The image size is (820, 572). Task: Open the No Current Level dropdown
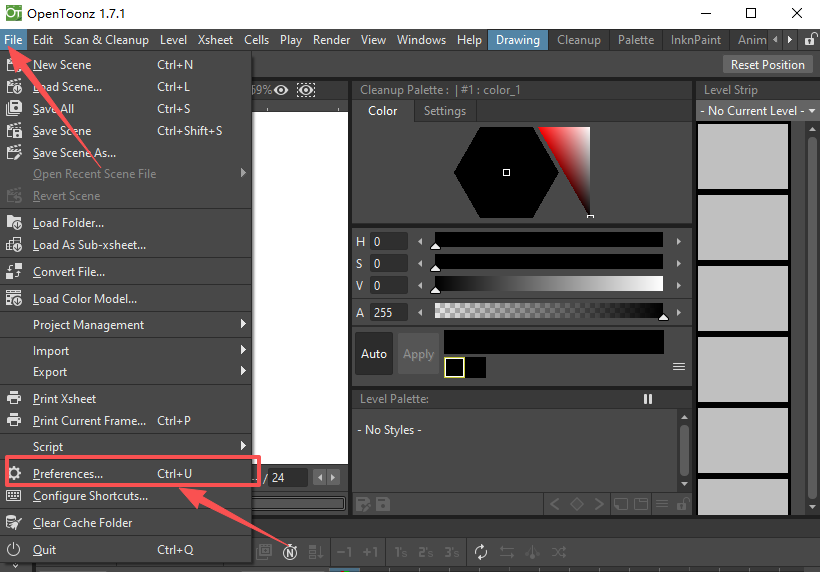pyautogui.click(x=757, y=111)
